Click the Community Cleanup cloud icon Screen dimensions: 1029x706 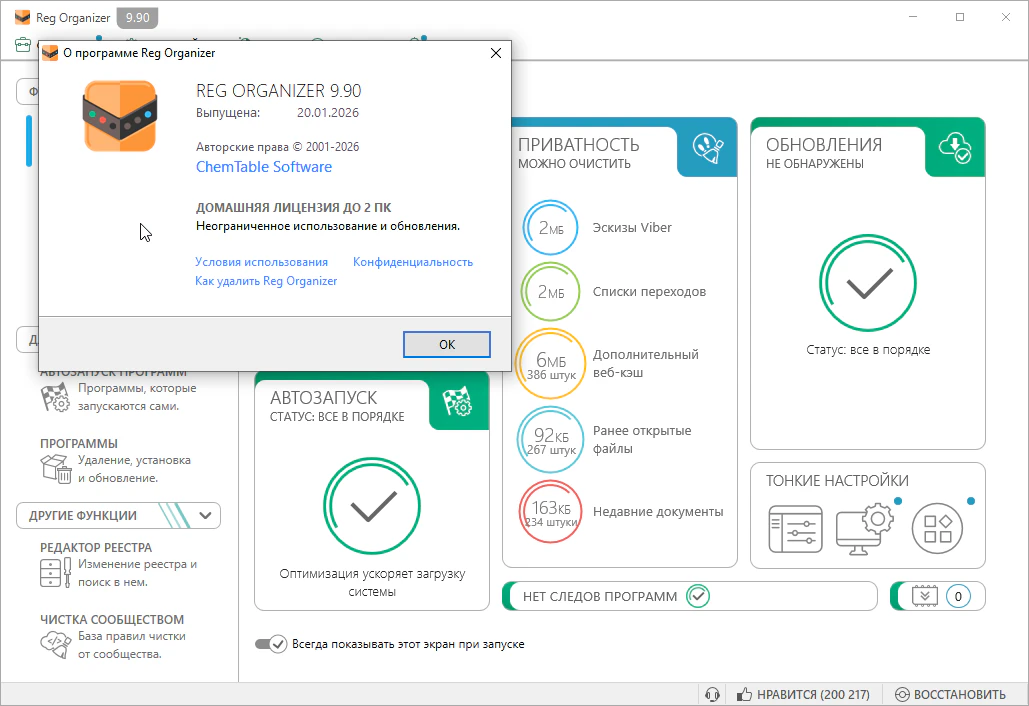pos(53,644)
